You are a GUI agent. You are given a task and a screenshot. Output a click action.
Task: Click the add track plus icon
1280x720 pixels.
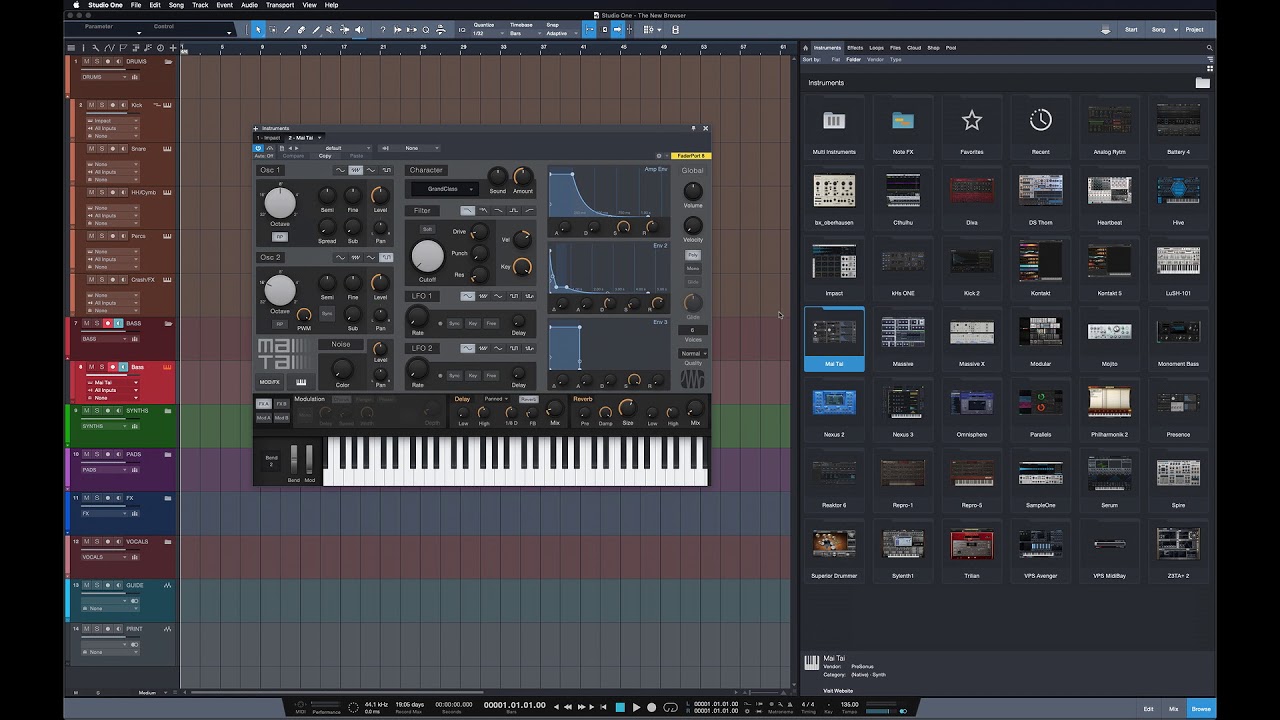pos(172,47)
